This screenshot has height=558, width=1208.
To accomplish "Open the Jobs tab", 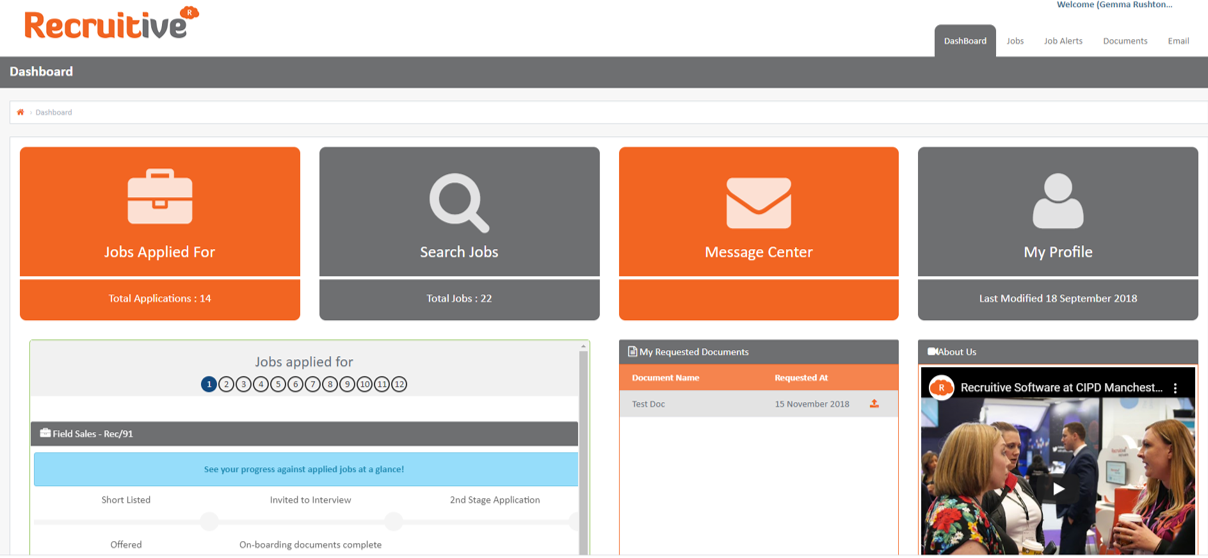I will coord(1015,41).
